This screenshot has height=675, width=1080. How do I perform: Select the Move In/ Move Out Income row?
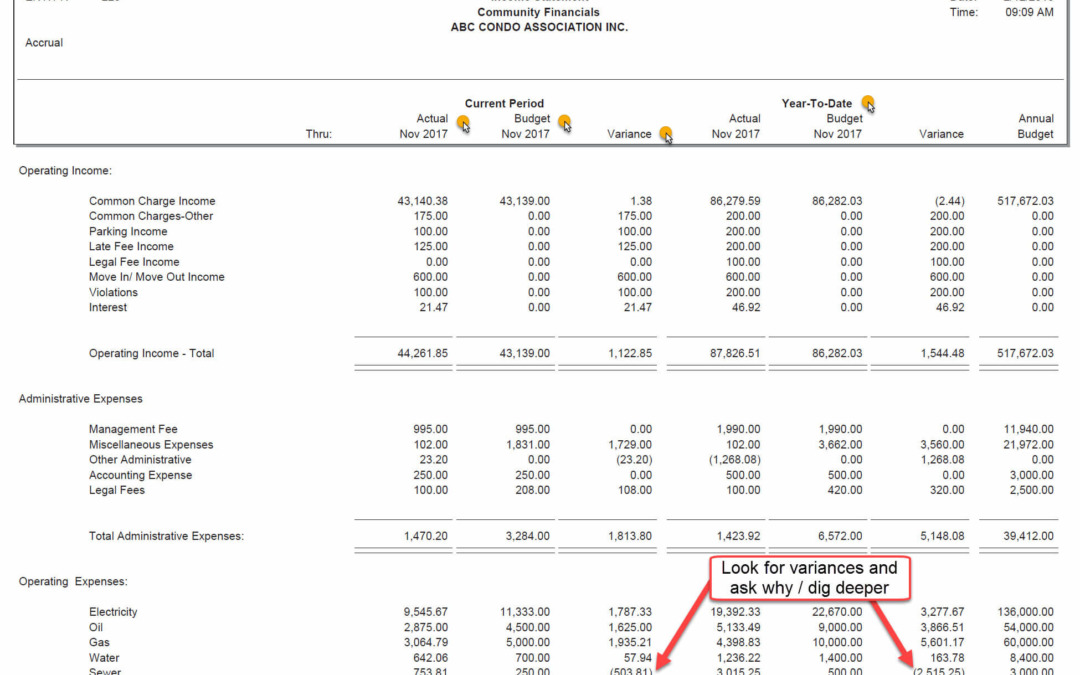(x=156, y=277)
